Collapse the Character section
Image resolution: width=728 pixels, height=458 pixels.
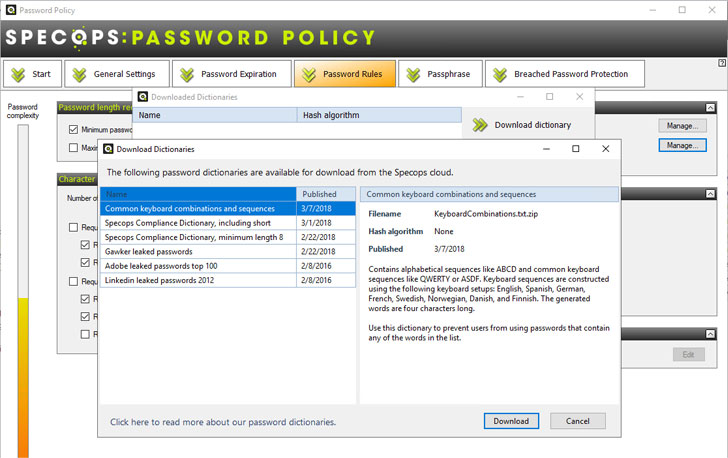(710, 194)
